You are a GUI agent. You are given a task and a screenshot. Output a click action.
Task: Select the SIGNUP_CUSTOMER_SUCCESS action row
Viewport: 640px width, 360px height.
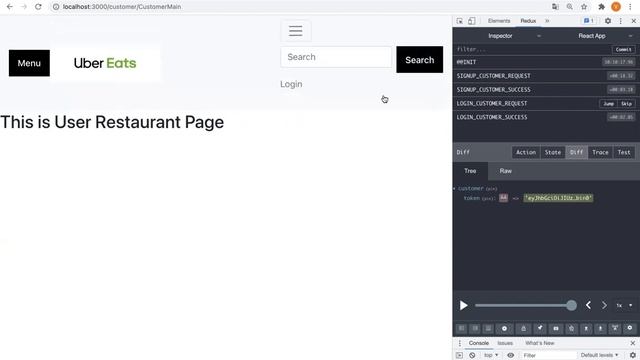(546, 90)
